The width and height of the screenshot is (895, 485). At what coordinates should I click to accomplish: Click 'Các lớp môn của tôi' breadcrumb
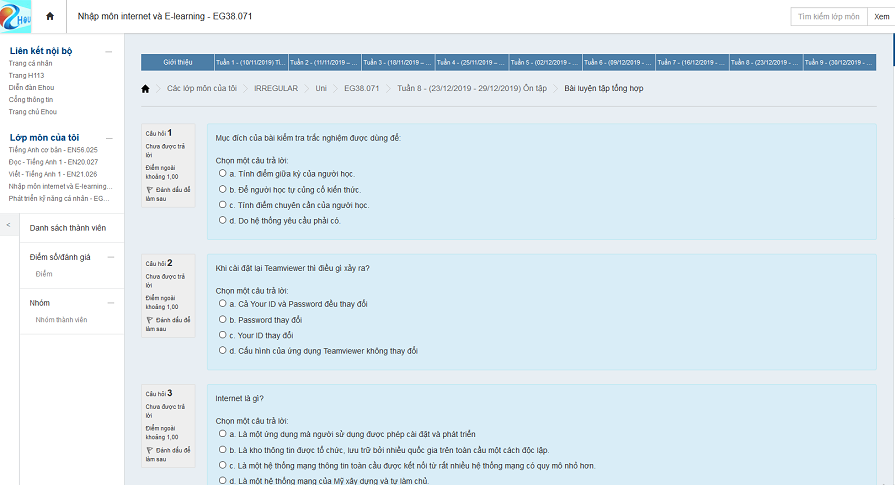point(202,88)
